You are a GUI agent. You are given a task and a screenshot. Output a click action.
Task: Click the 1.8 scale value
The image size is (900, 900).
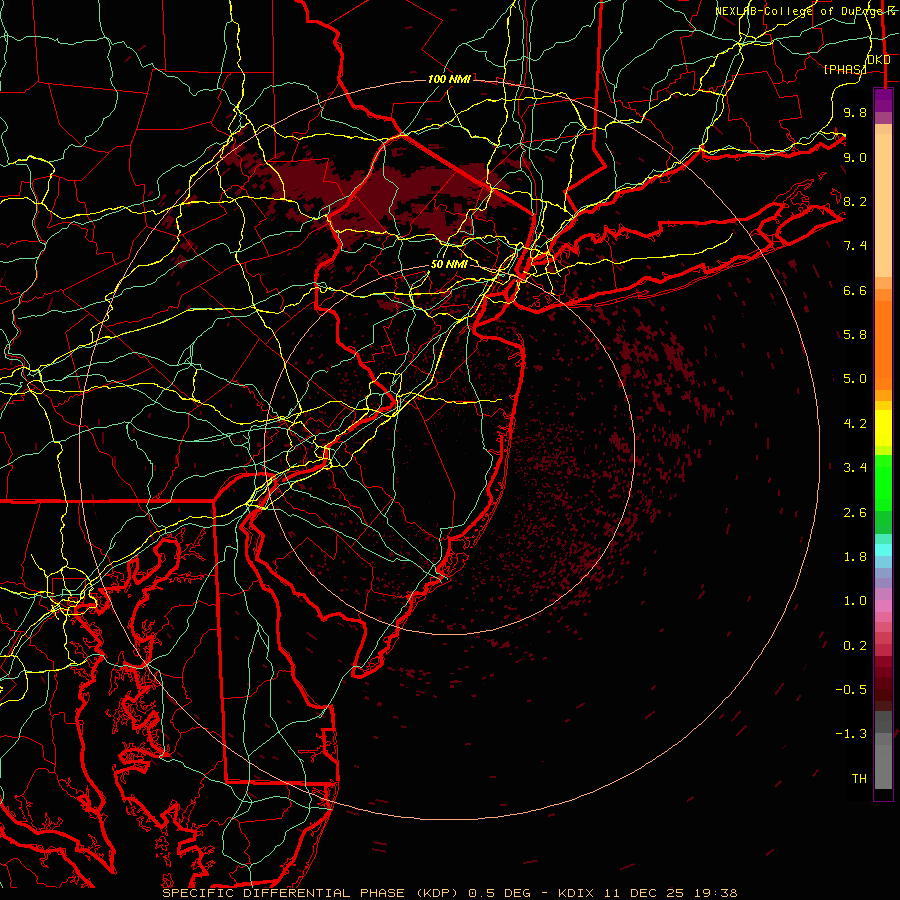(x=855, y=557)
